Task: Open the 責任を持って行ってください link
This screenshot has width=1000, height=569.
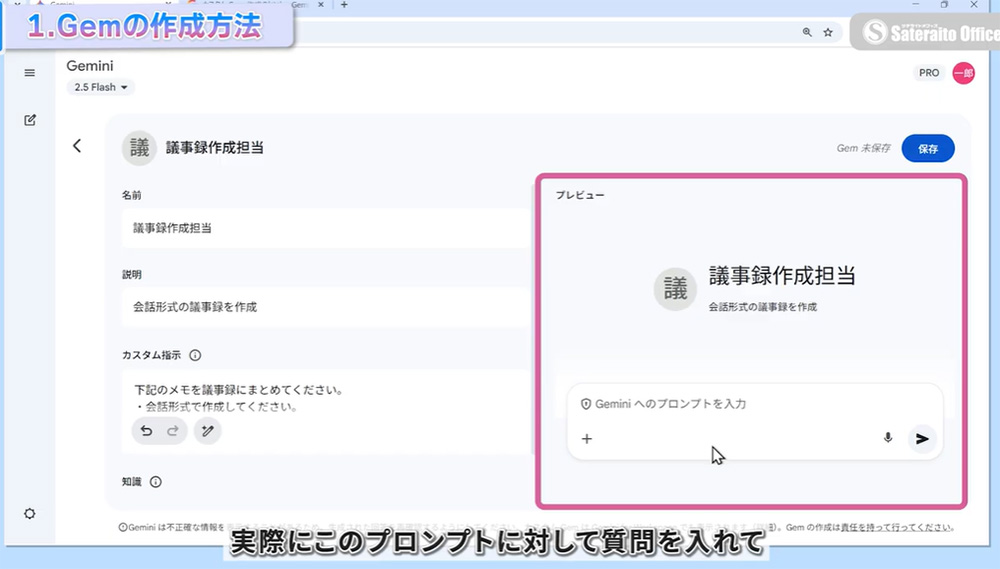Action: [x=897, y=528]
